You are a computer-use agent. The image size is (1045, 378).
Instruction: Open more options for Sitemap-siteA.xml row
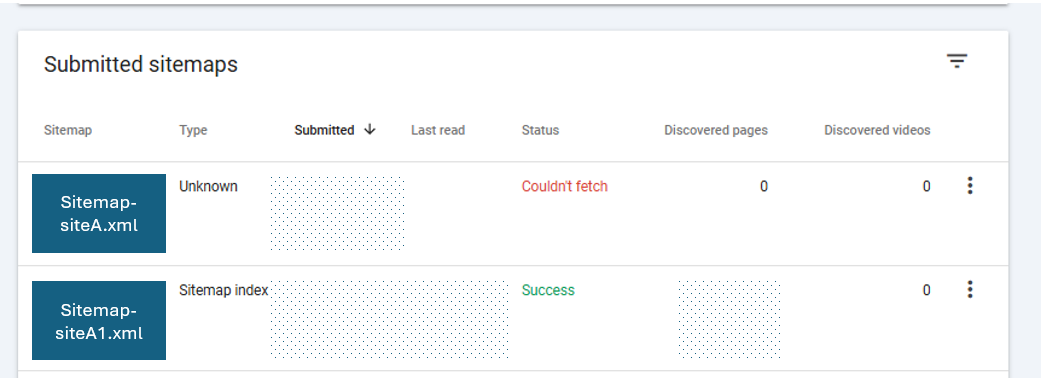pos(970,185)
